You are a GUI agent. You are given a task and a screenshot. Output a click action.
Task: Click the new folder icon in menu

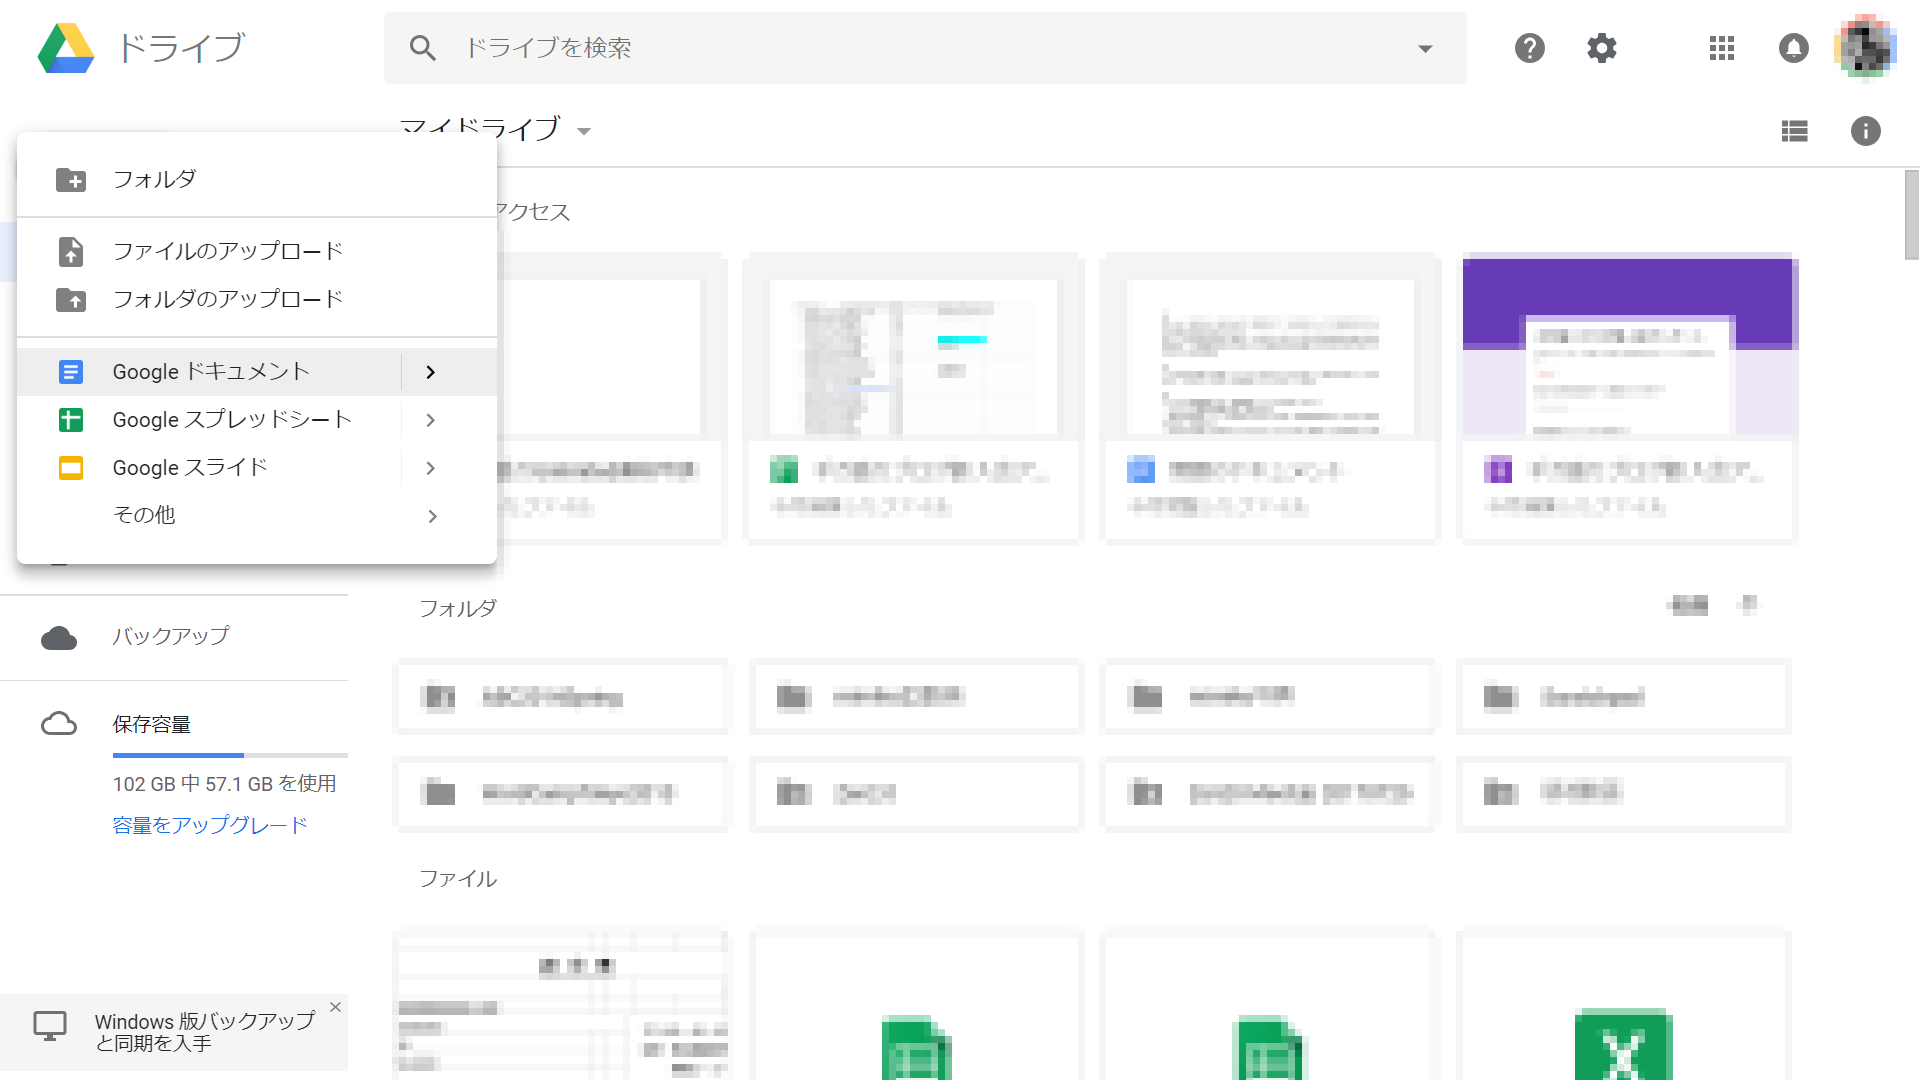click(x=71, y=180)
